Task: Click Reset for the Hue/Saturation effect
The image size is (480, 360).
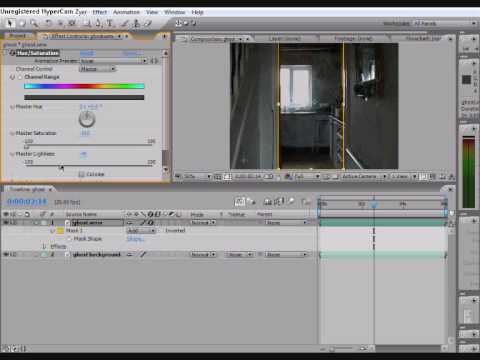Action: [x=87, y=53]
